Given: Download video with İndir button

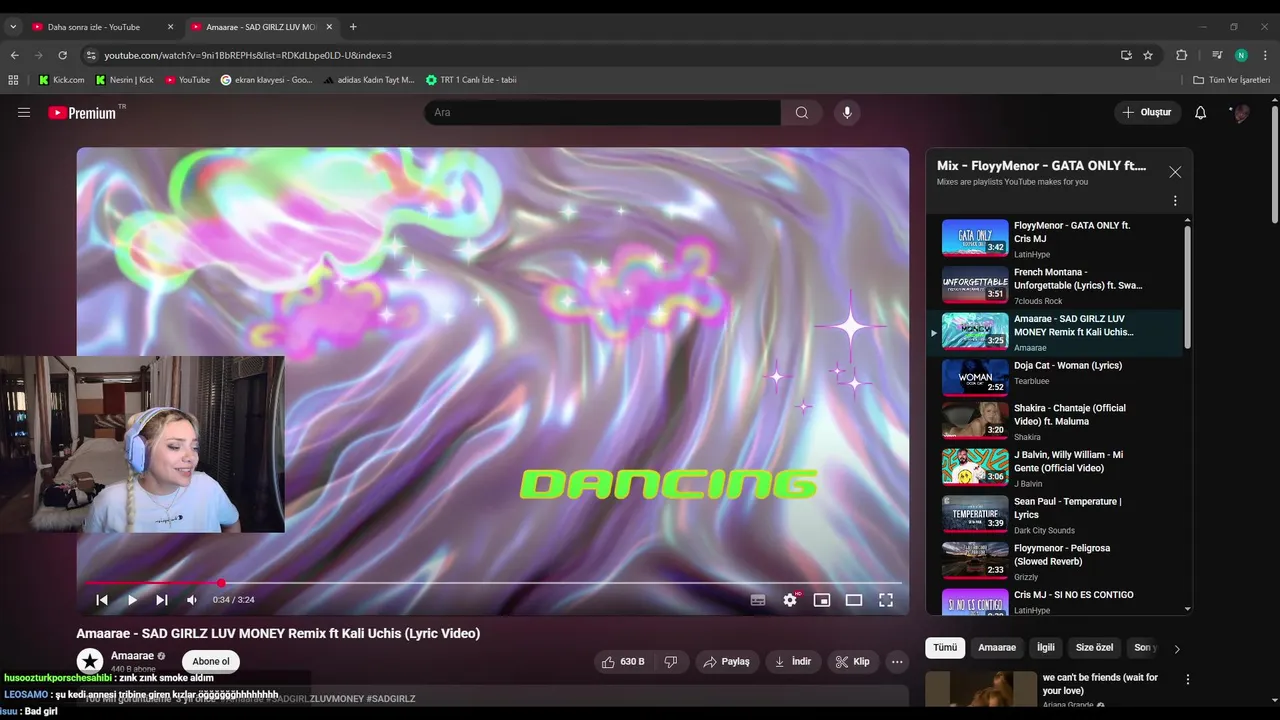Looking at the screenshot, I should [793, 662].
